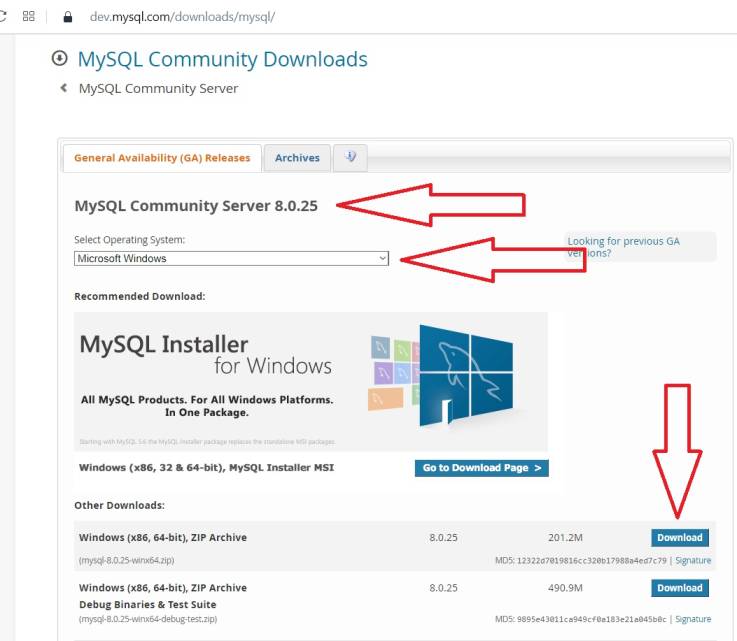Screen dimensions: 737x641
Task: Expand the Select Operating System dropdown
Action: coord(231,258)
